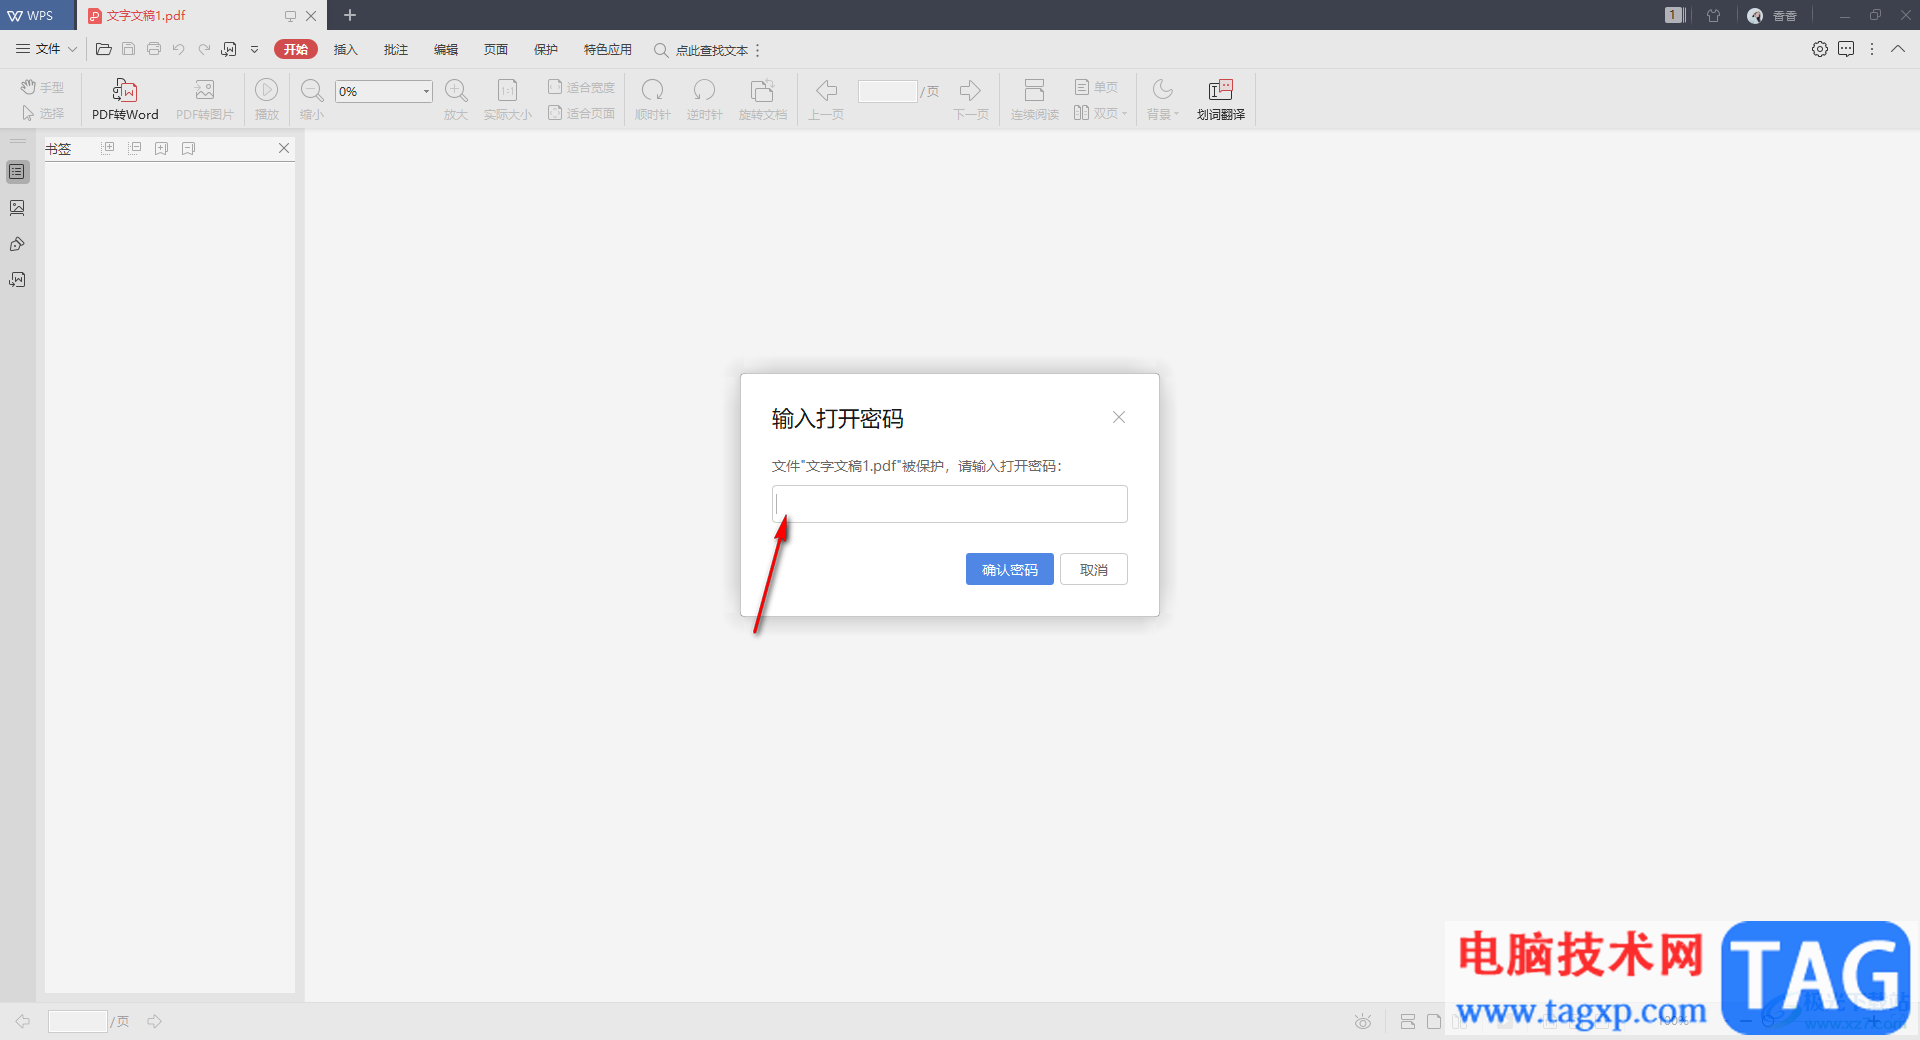Add a new tab with plus button
Viewport: 1920px width, 1040px height.
point(350,15)
